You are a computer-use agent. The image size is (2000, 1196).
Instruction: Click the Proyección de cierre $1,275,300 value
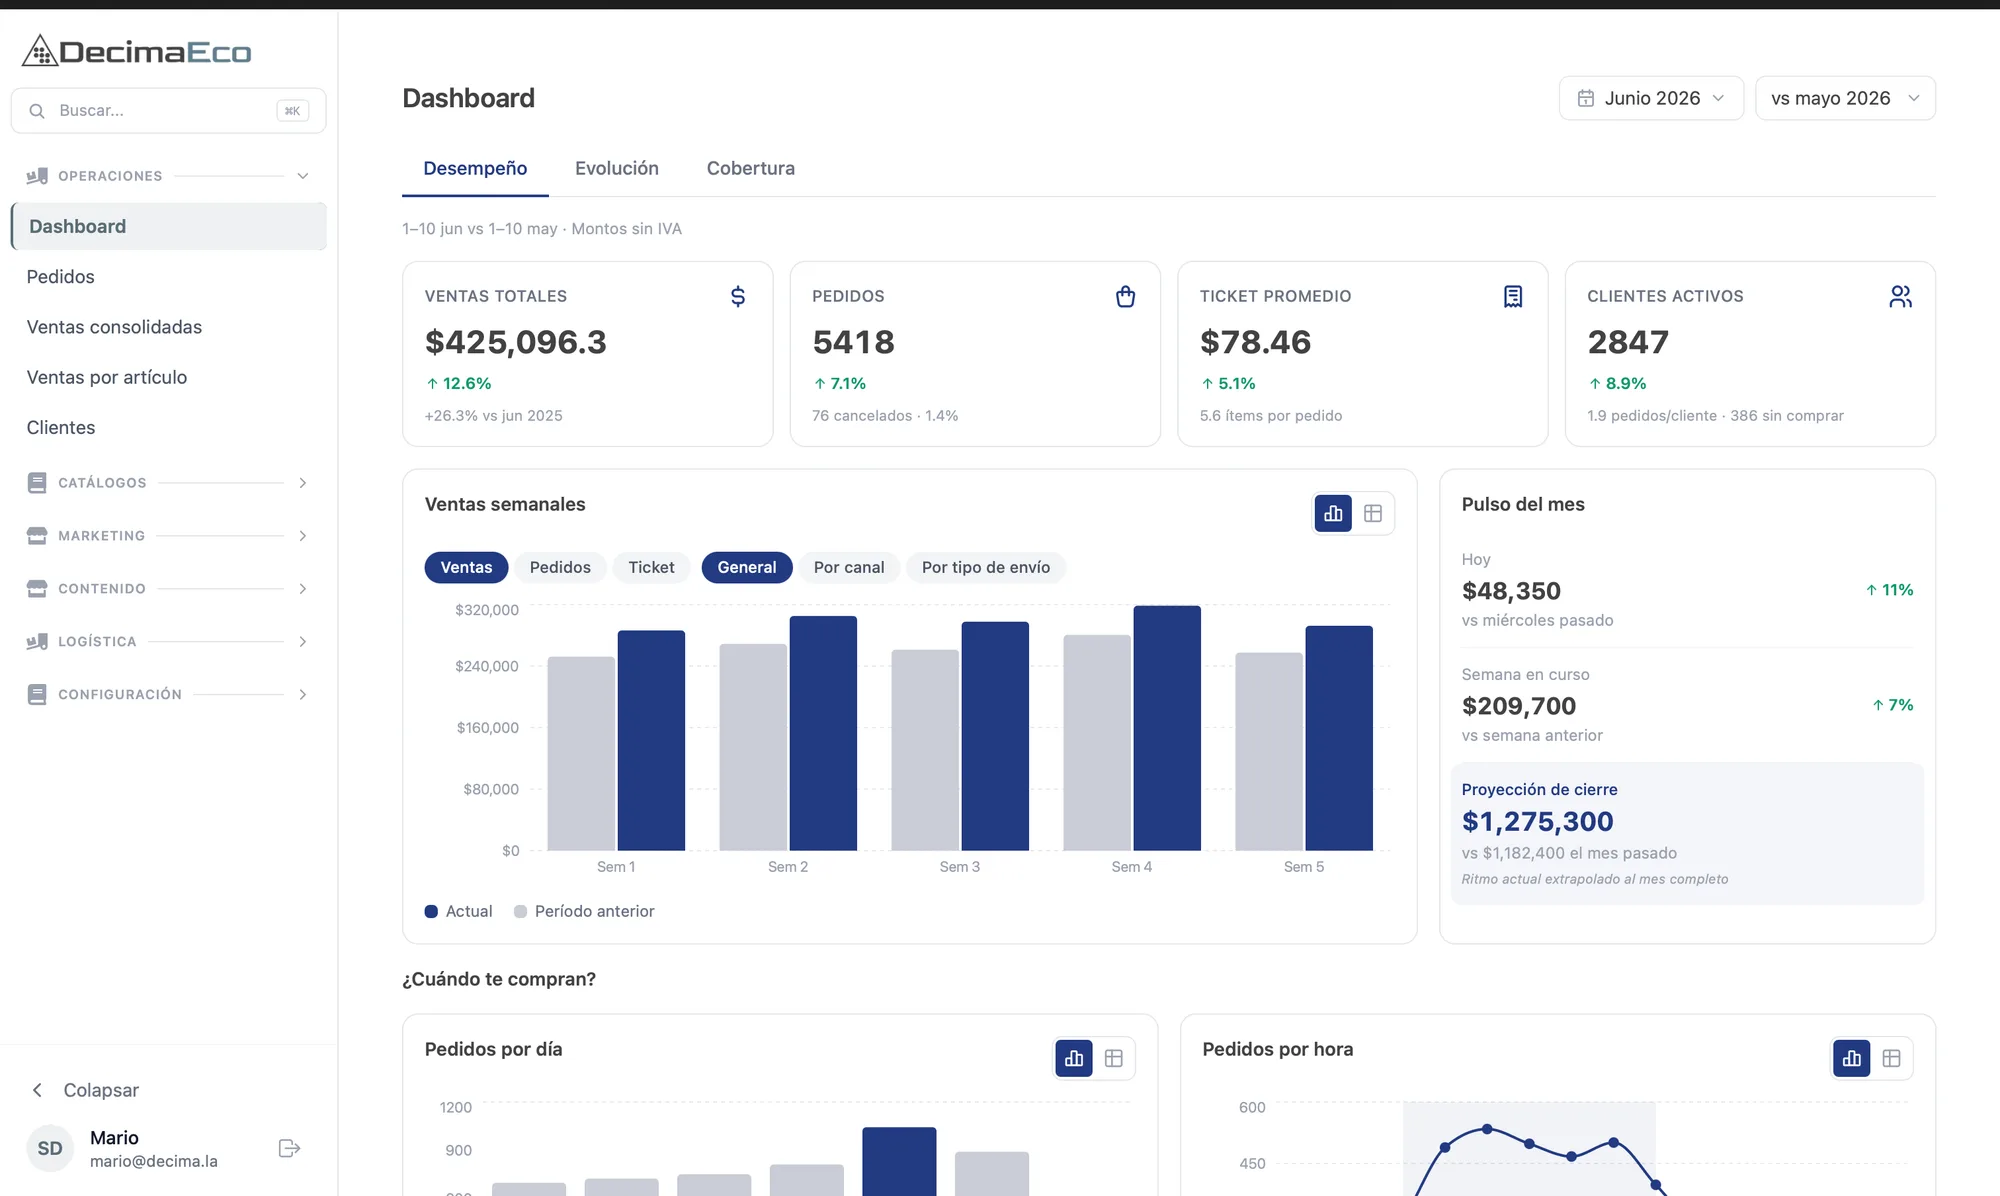1537,822
